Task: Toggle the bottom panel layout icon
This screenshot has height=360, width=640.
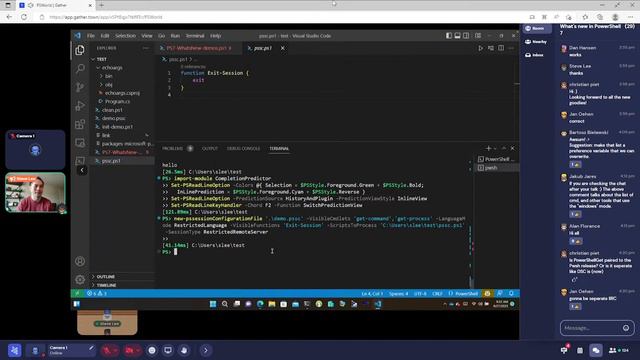Action: 458,36
